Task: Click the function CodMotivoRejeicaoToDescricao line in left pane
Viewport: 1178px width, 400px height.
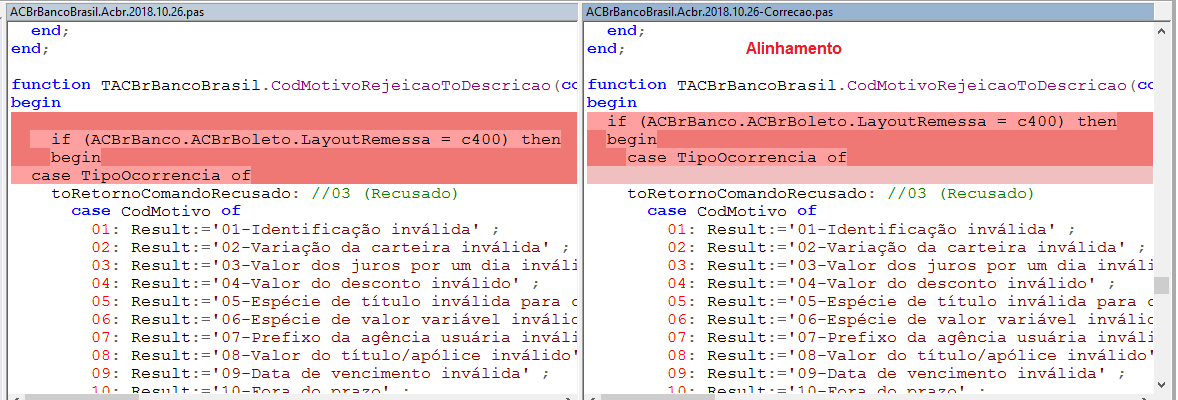Action: pos(294,85)
